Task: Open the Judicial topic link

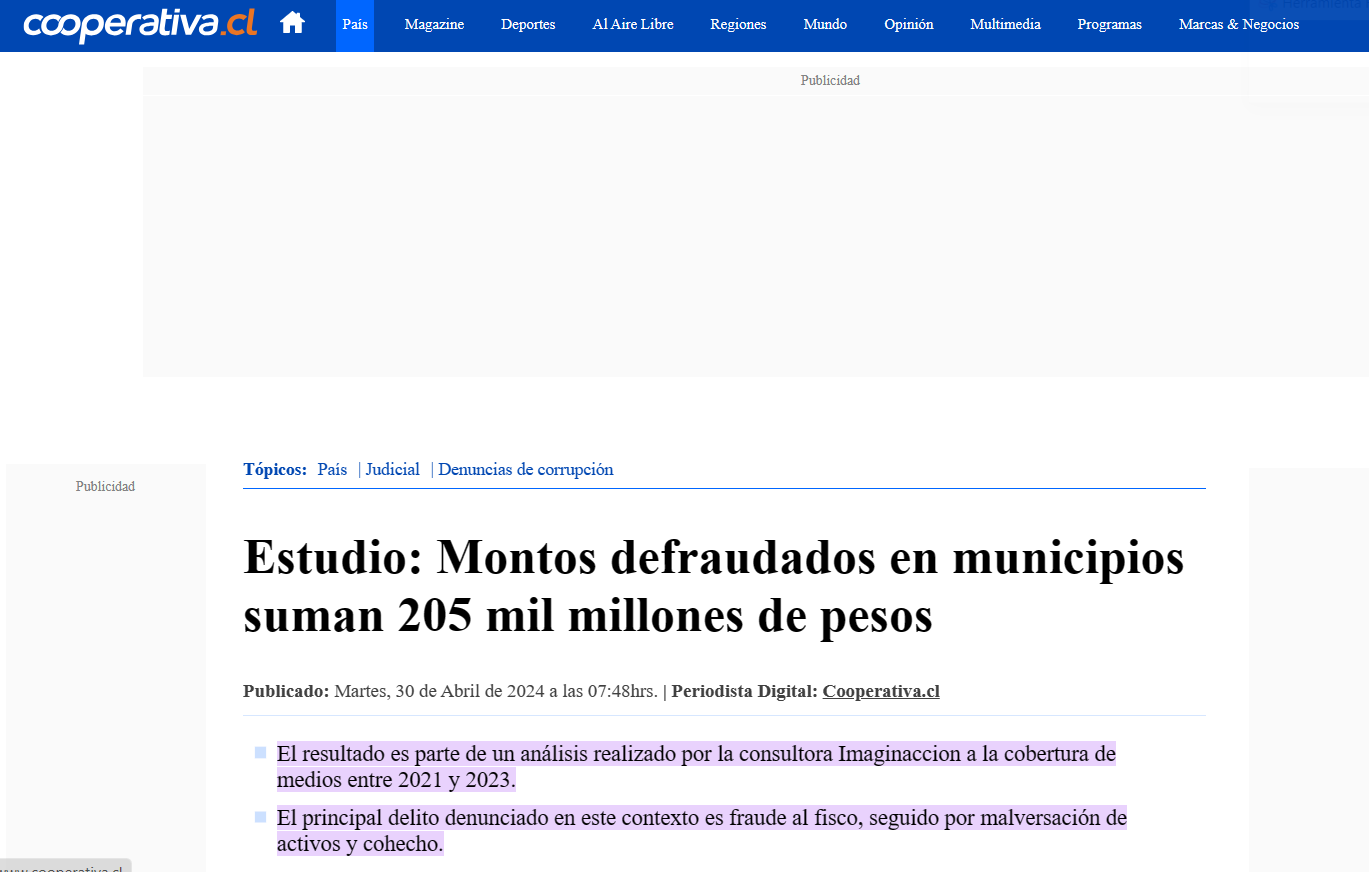Action: [393, 469]
